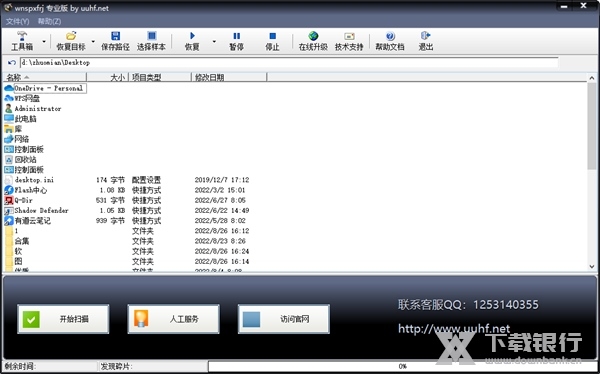The image size is (600, 374).
Task: Click the path field d:\zhuomian\Desktop
Action: [x=289, y=62]
